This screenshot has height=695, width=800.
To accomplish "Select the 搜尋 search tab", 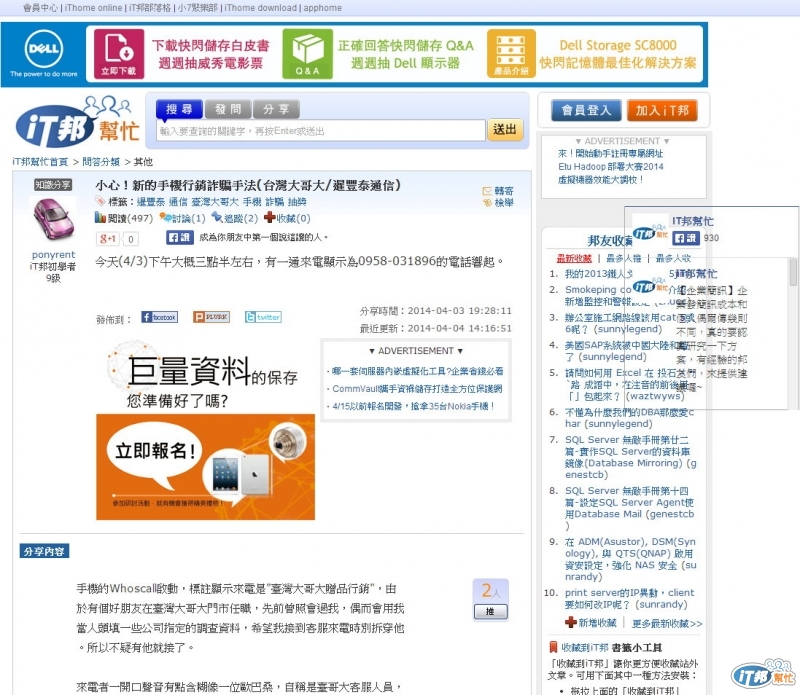I will click(x=179, y=109).
